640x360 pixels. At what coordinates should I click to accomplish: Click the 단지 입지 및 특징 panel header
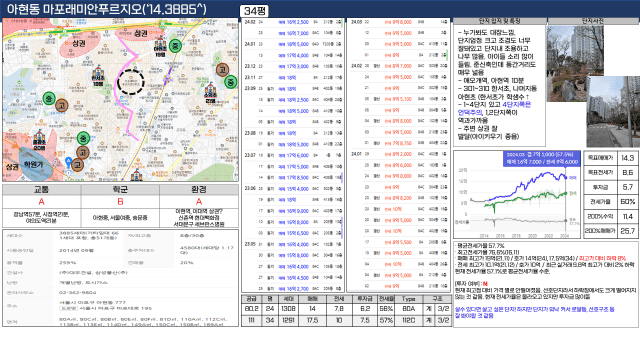[500, 21]
